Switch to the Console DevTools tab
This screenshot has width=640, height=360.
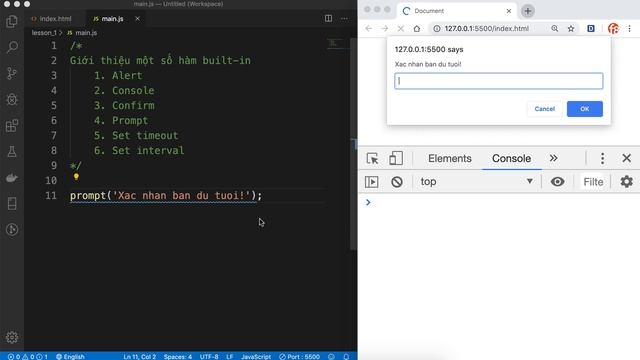[x=511, y=158]
